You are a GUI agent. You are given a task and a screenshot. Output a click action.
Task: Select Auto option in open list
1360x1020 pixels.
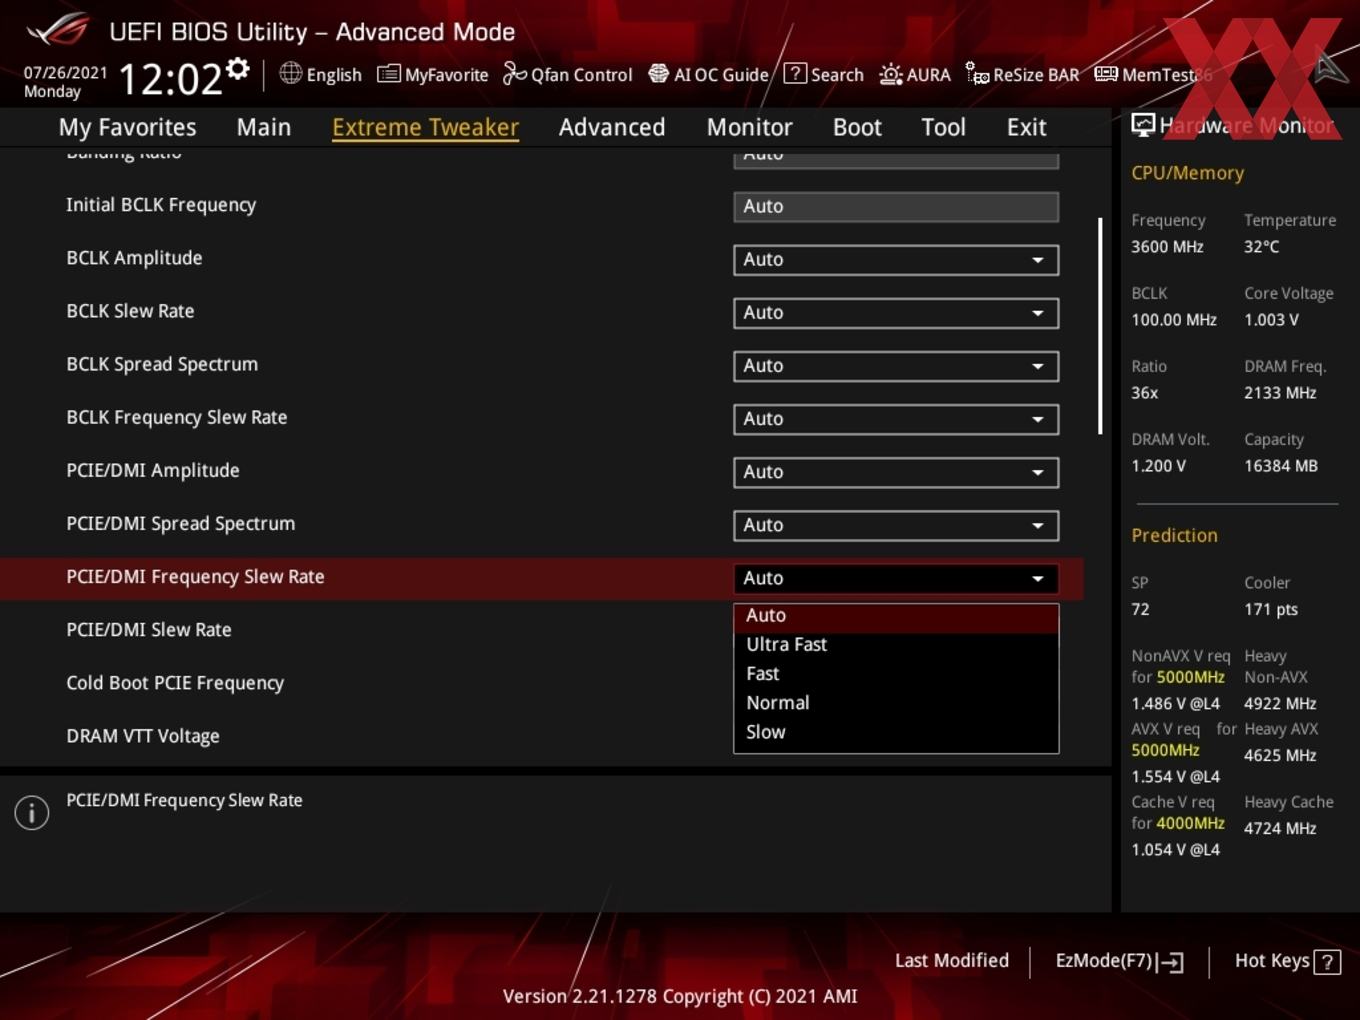point(896,616)
